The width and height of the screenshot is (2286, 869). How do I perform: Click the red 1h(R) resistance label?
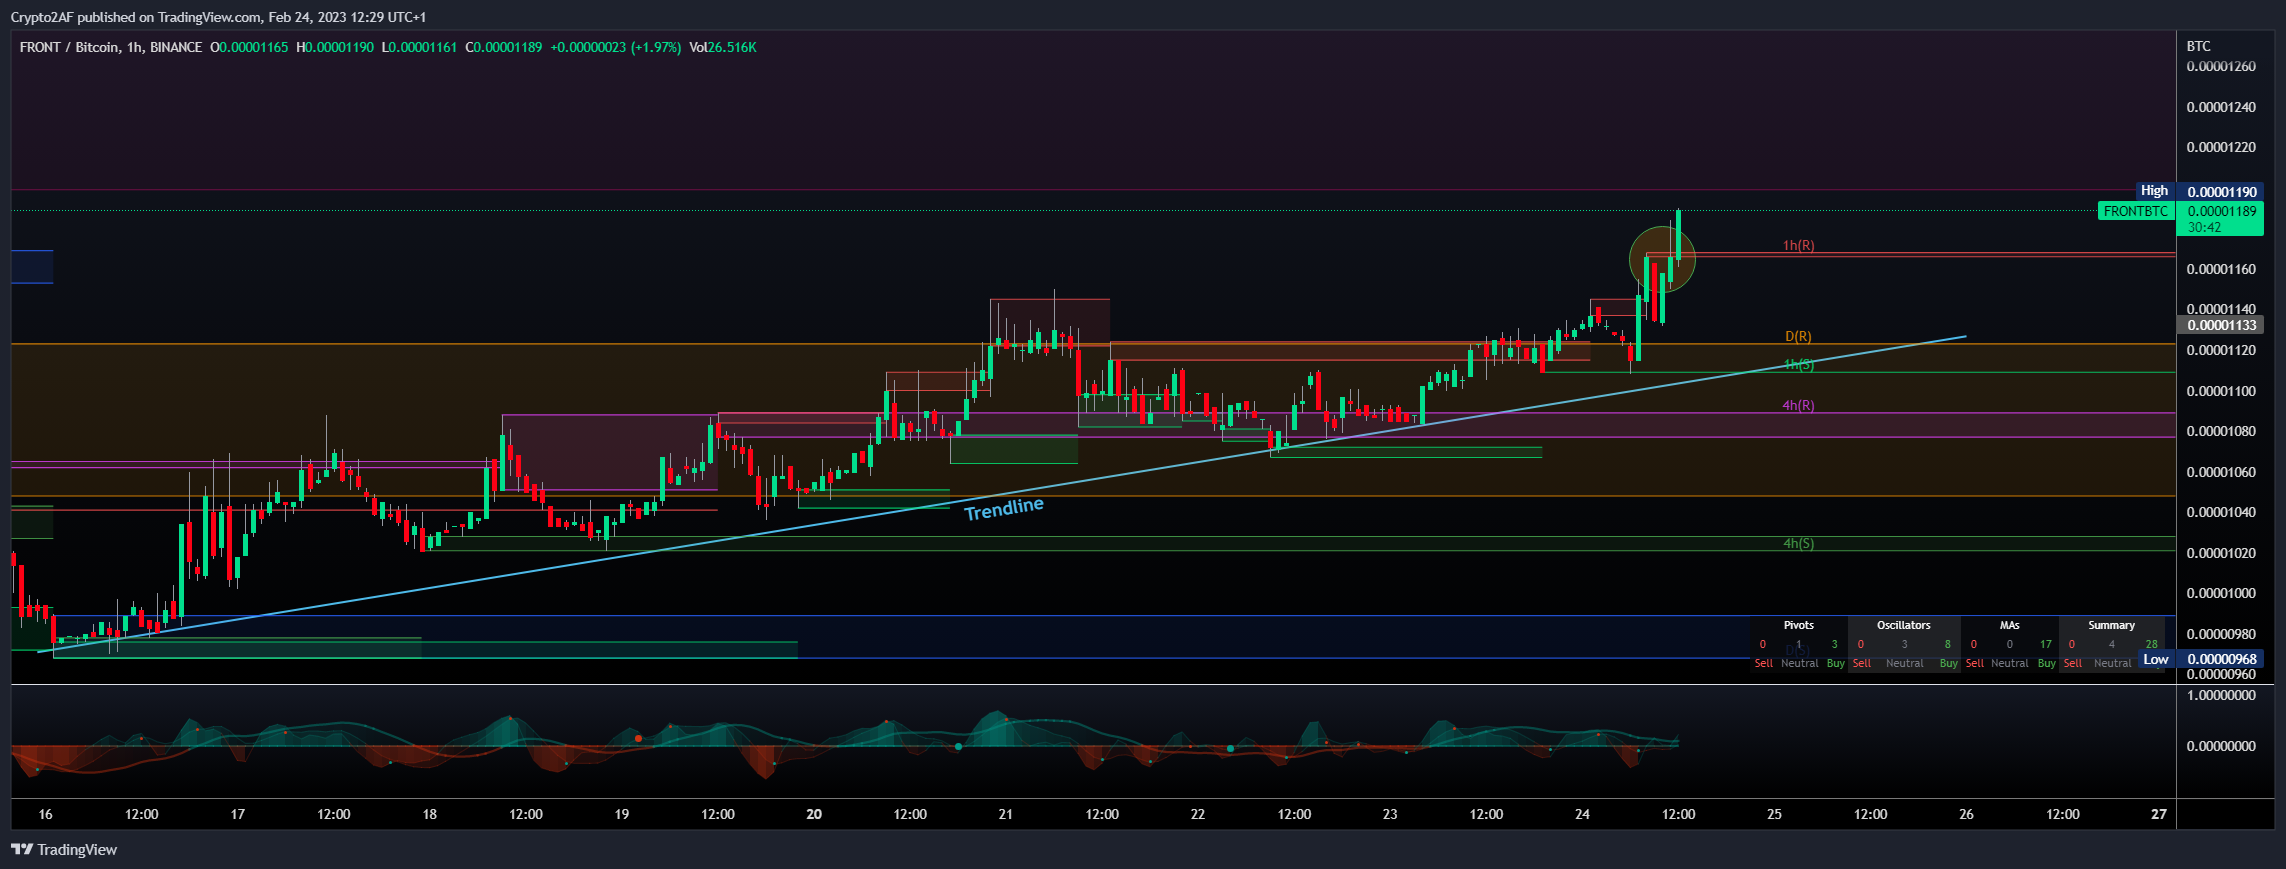(x=1798, y=245)
